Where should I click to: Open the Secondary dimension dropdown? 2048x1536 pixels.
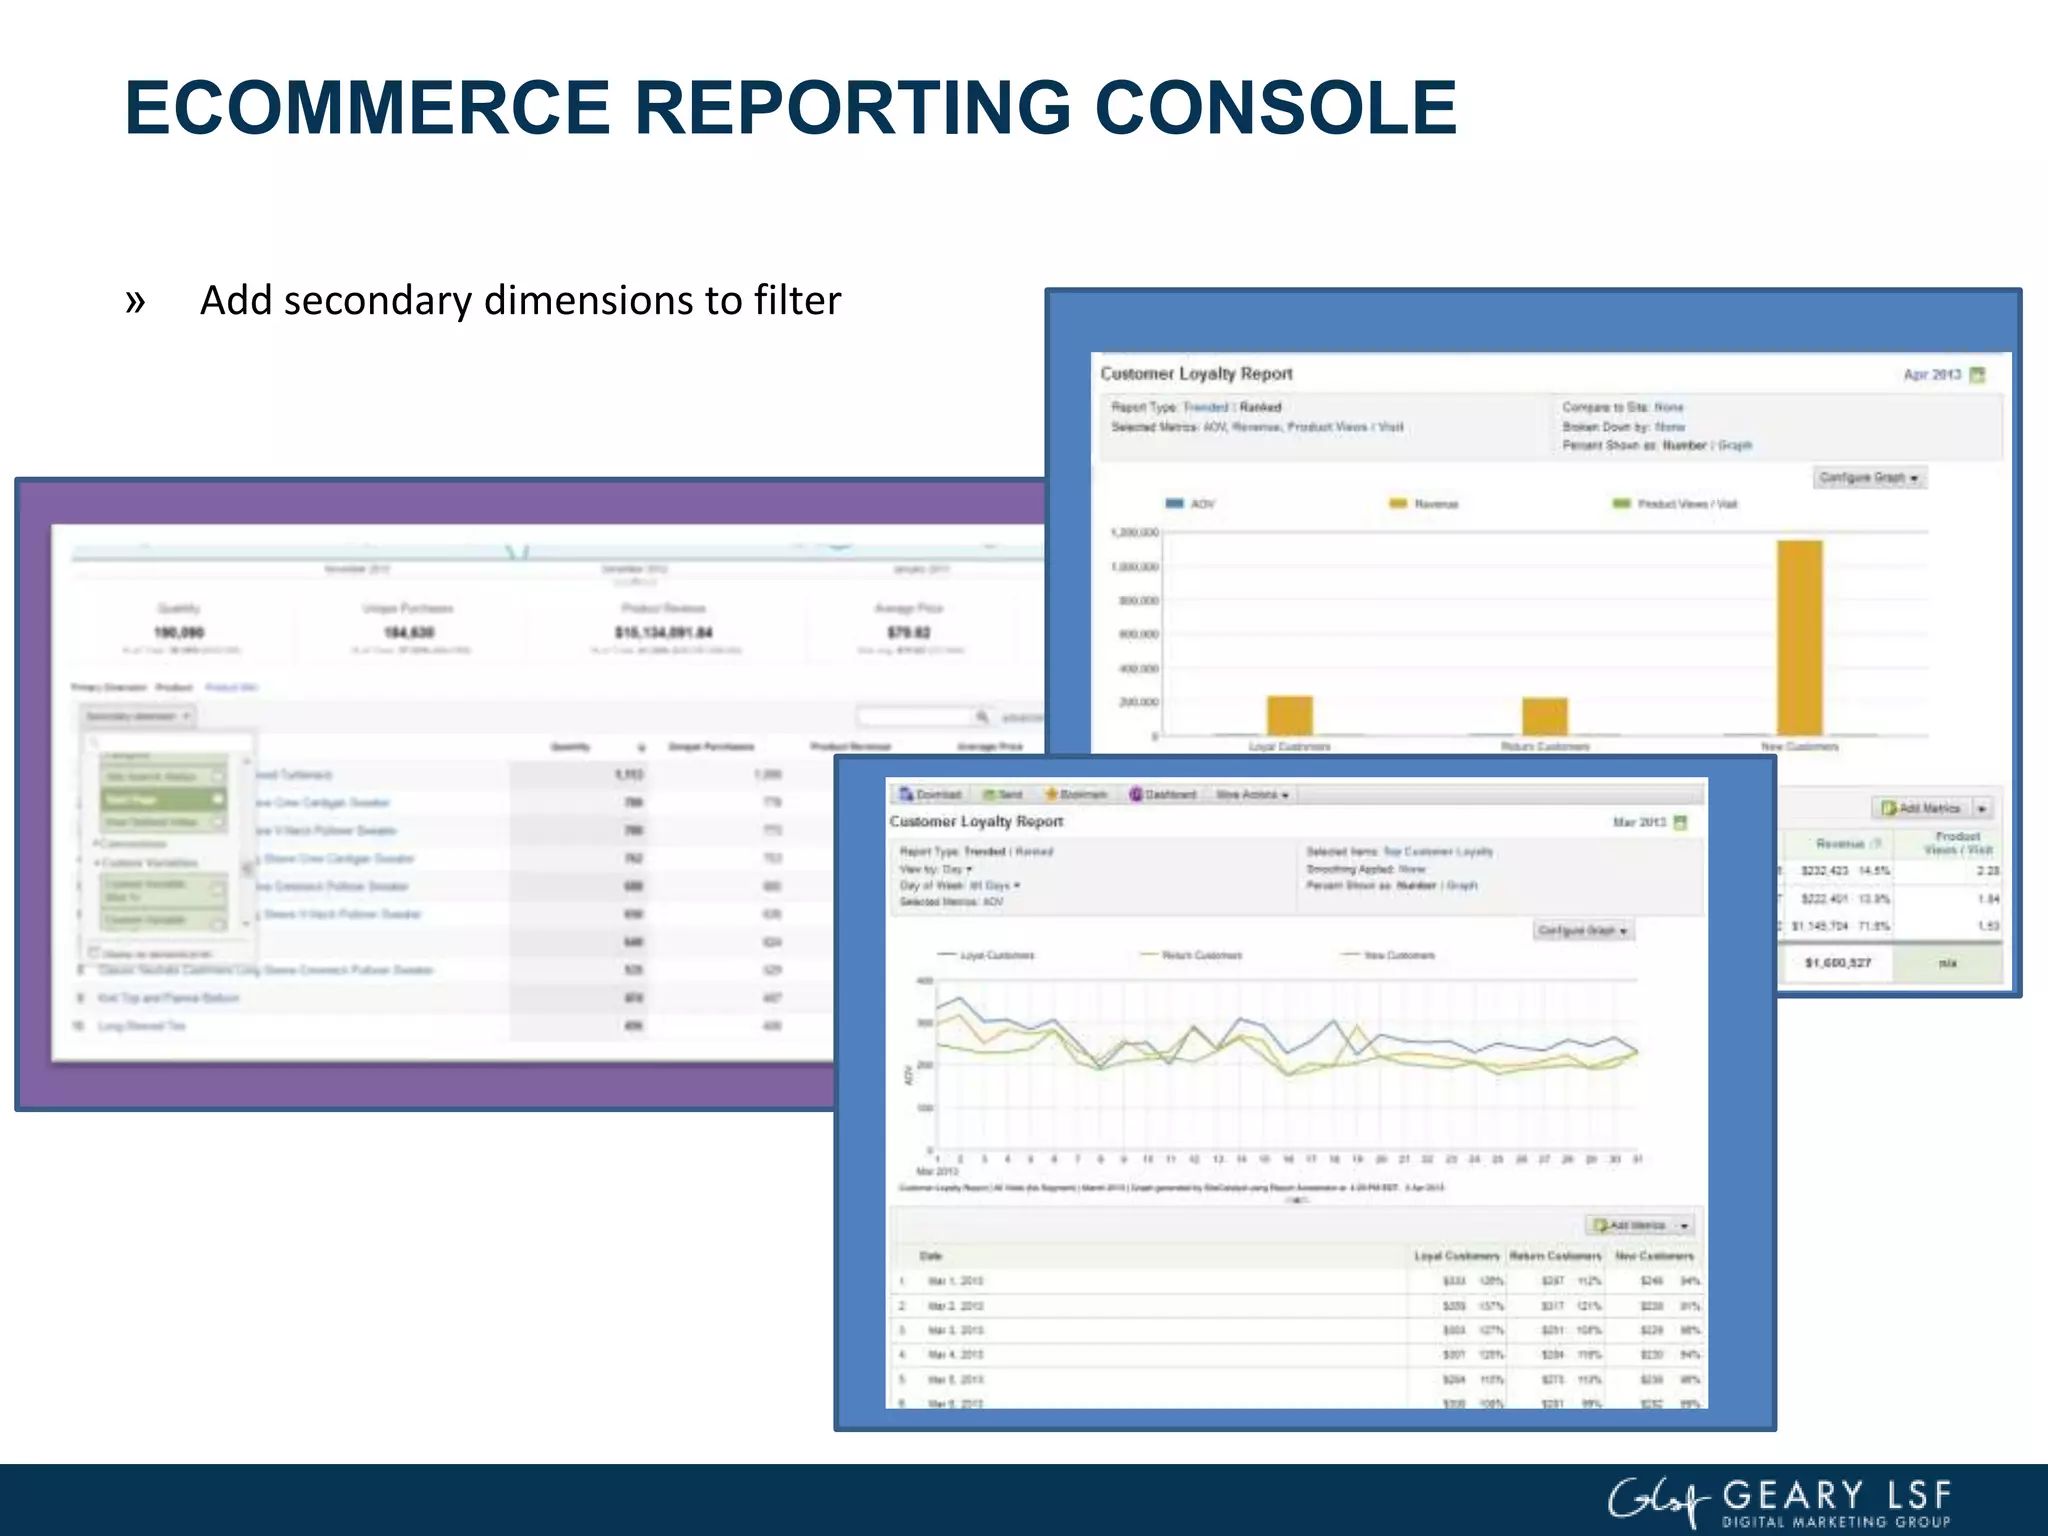[138, 716]
